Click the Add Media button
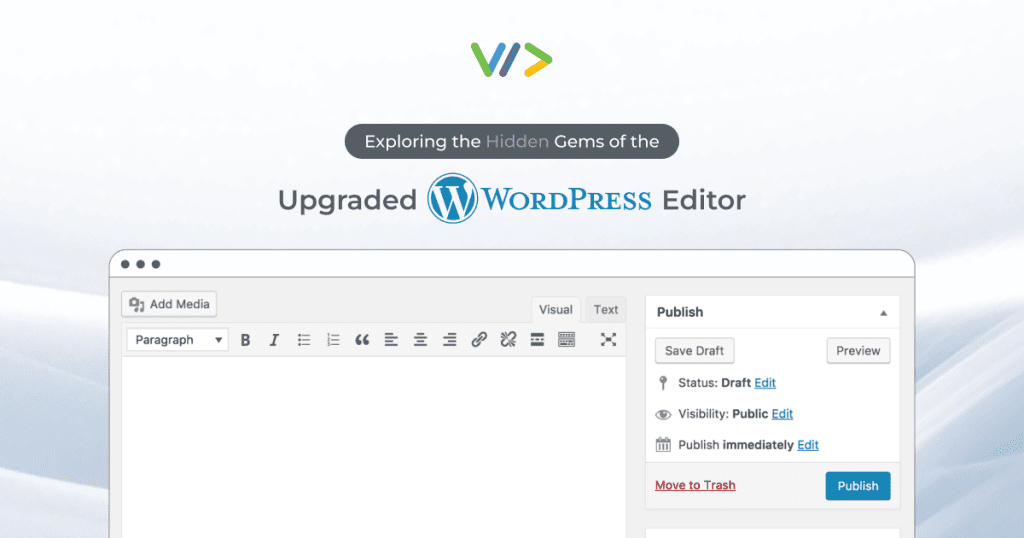 [169, 304]
